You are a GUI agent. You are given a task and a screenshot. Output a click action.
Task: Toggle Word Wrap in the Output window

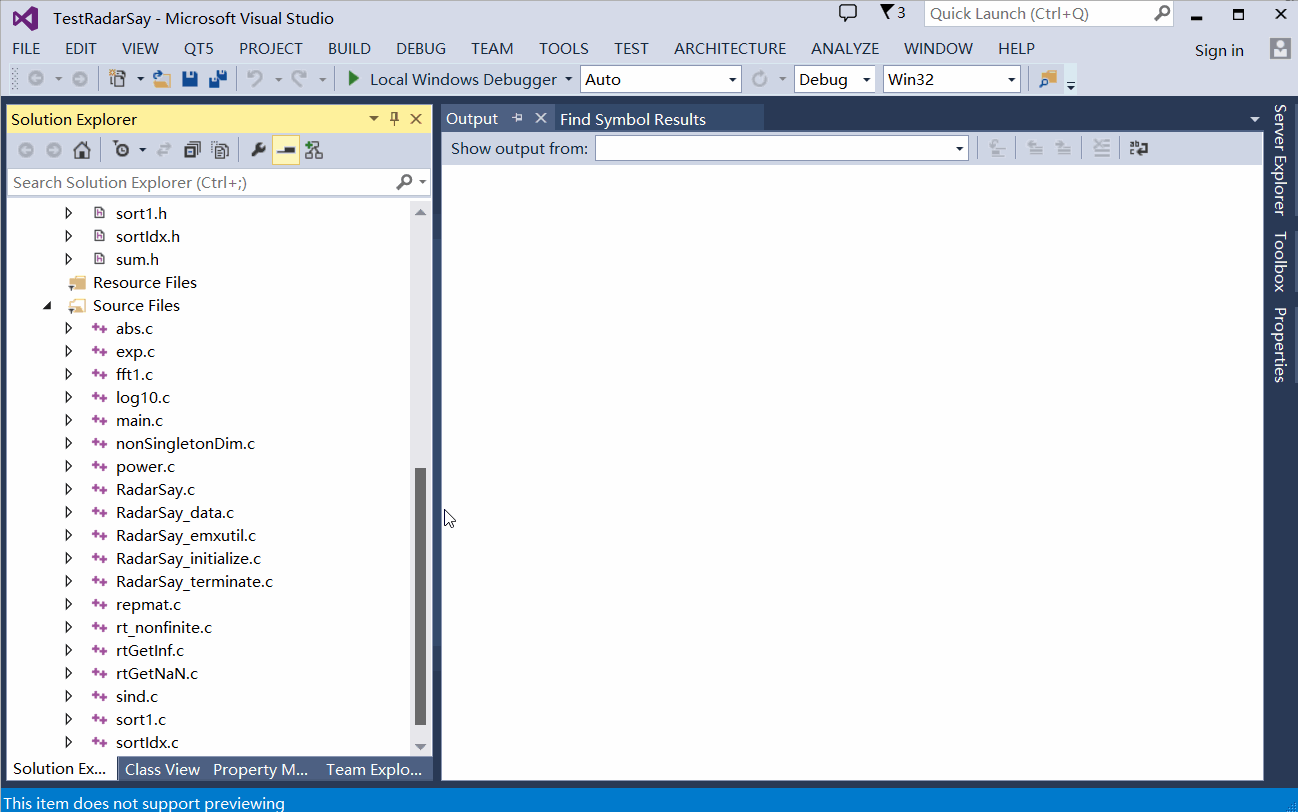pos(1138,149)
